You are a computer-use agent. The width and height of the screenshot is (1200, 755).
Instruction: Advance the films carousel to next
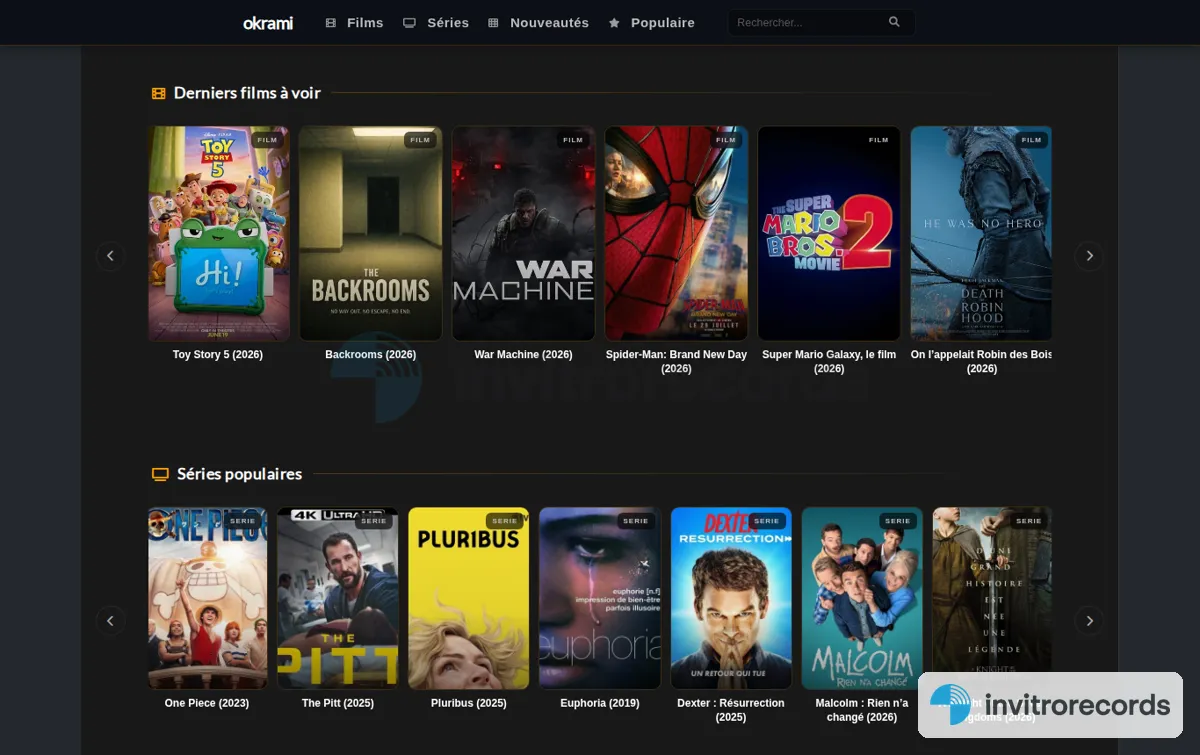1089,256
